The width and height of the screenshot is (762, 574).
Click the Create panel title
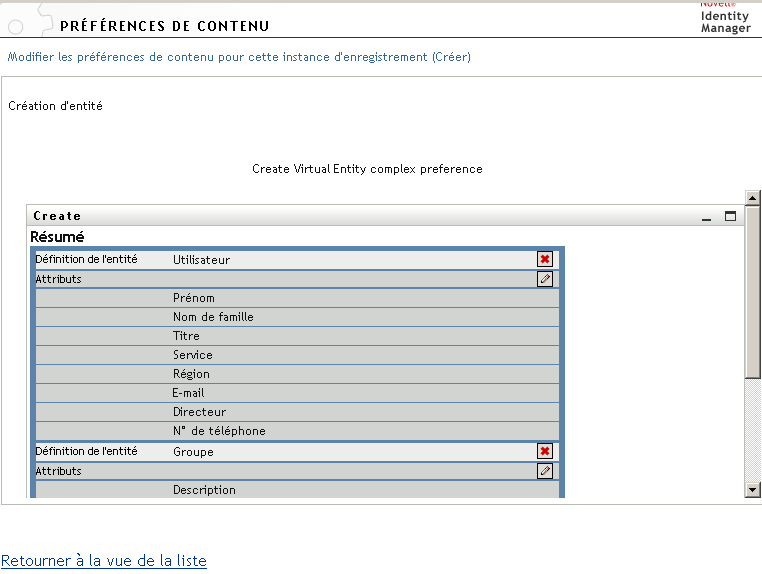[x=57, y=216]
